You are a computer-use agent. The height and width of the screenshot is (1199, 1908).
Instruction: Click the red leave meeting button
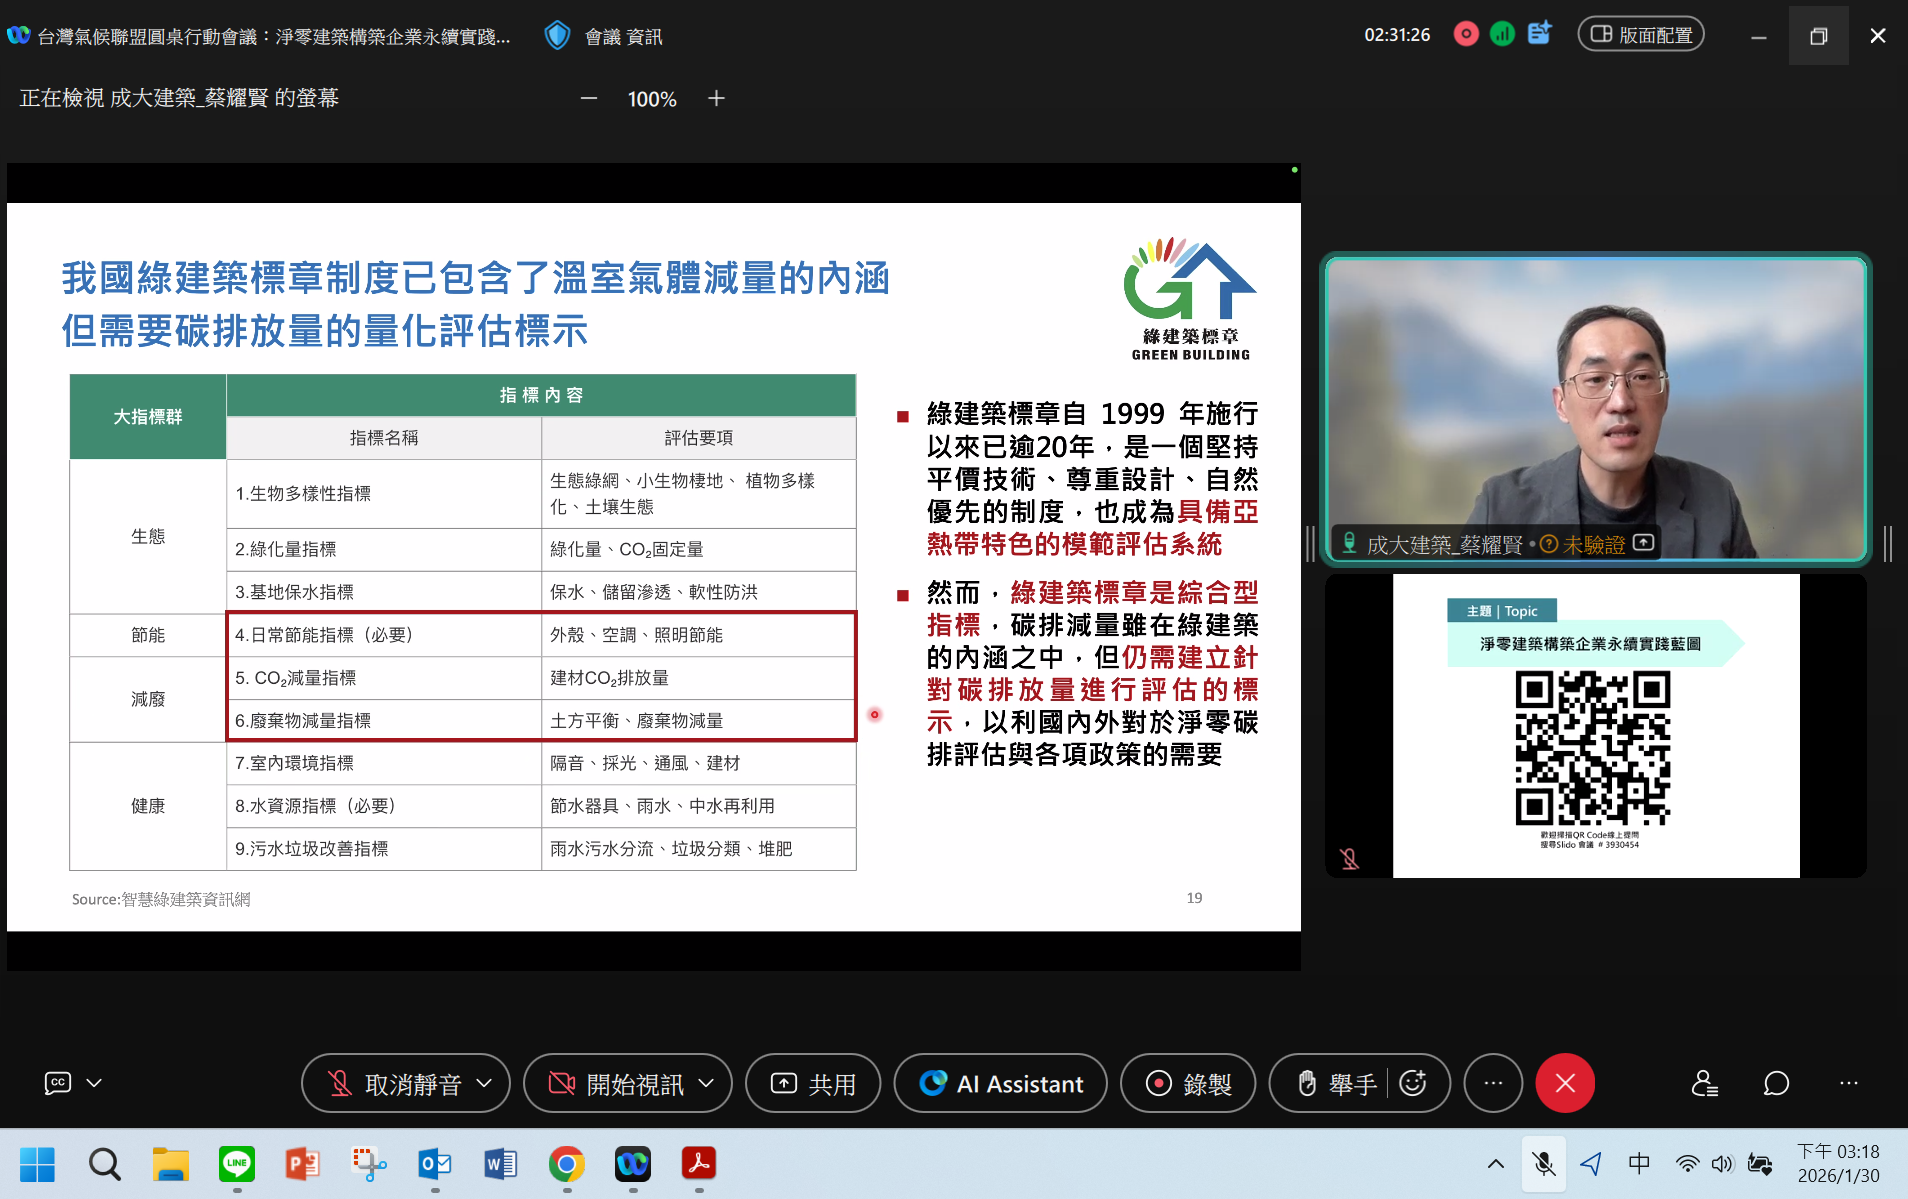pos(1565,1083)
